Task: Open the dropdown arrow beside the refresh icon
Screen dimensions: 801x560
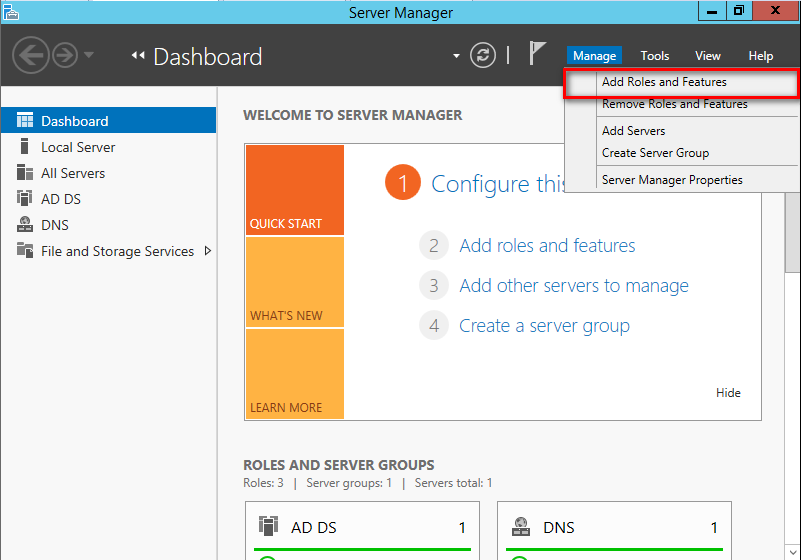Action: click(456, 56)
